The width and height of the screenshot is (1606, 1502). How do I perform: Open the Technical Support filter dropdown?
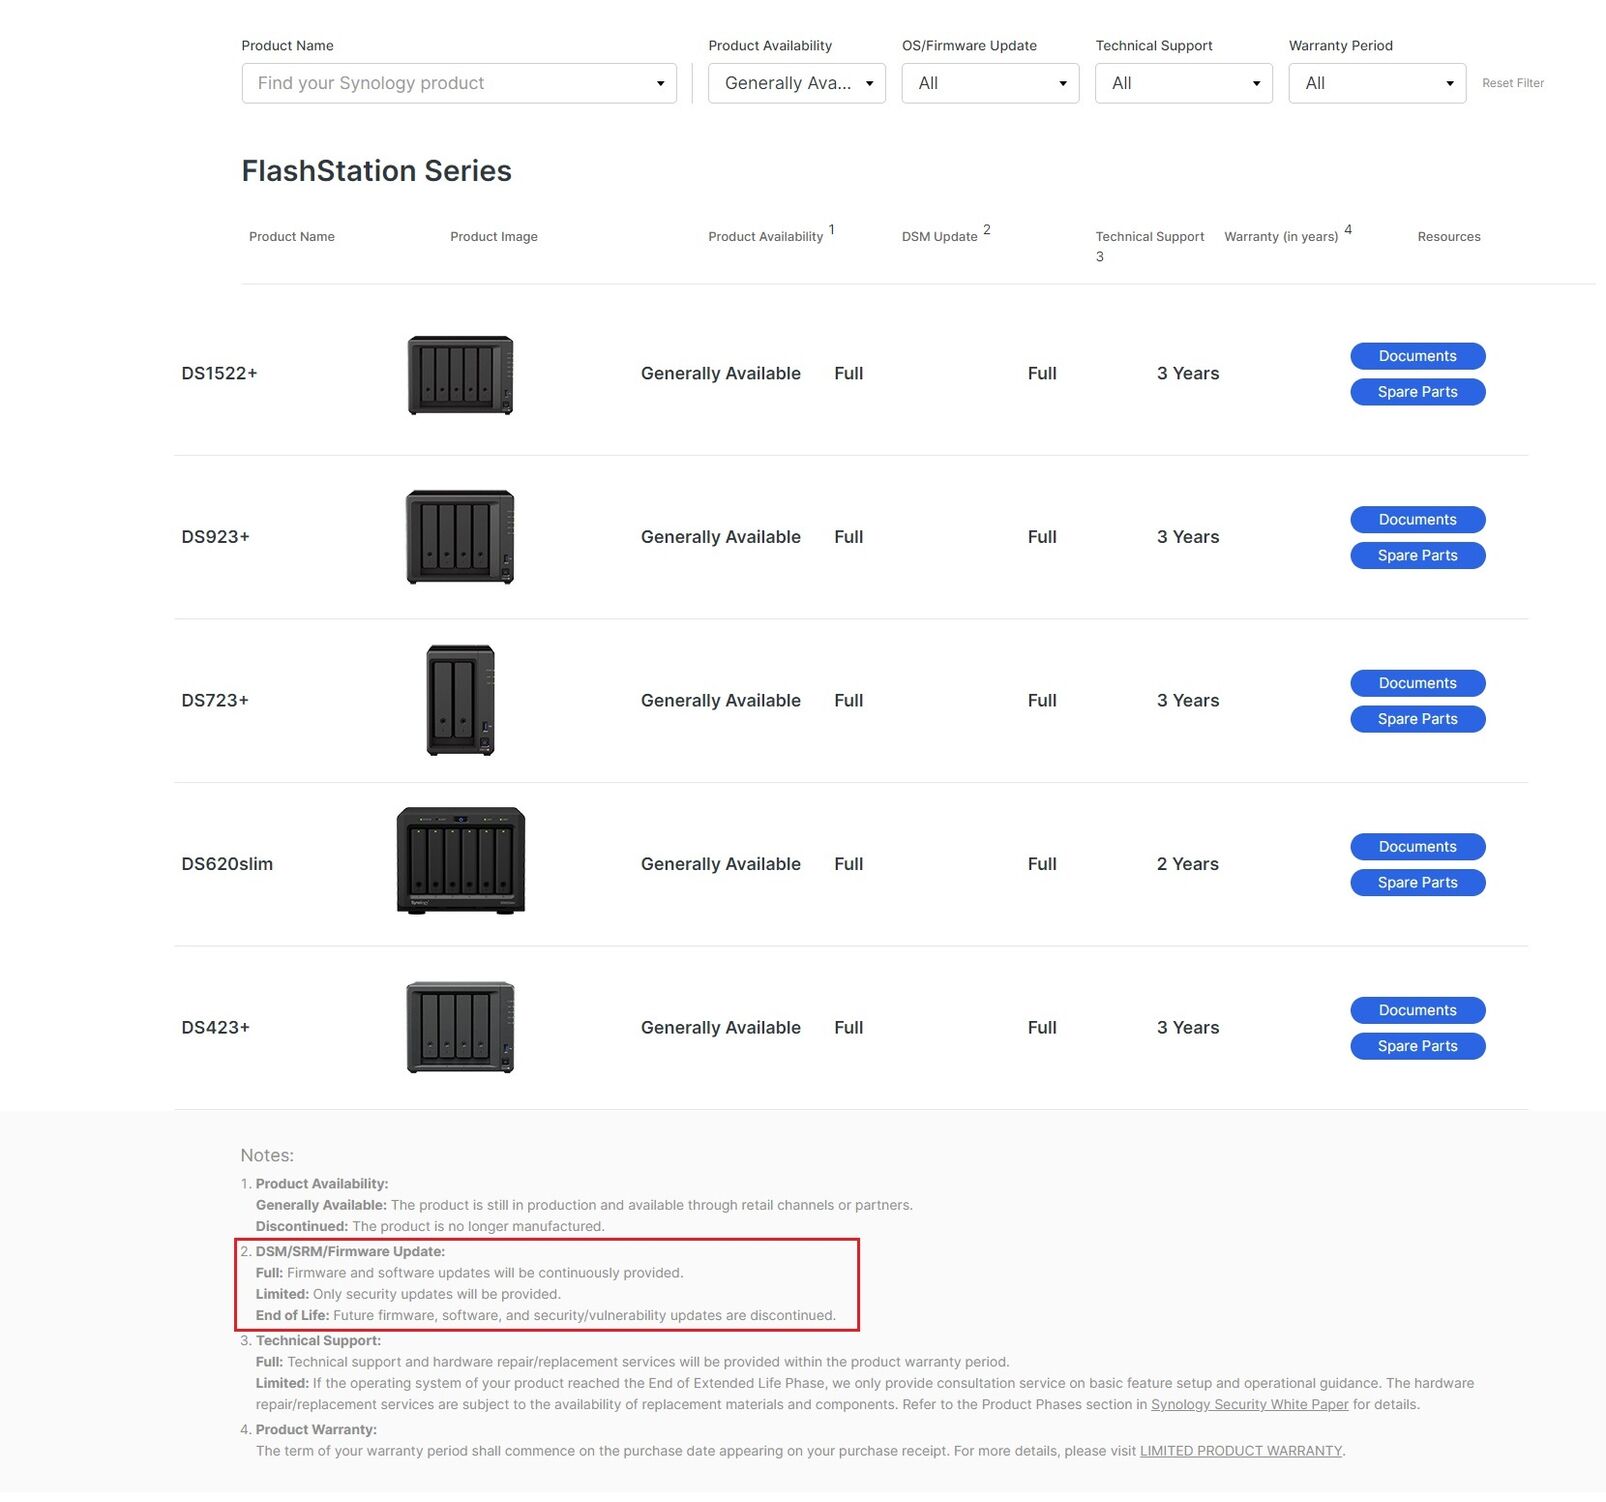click(x=1184, y=83)
